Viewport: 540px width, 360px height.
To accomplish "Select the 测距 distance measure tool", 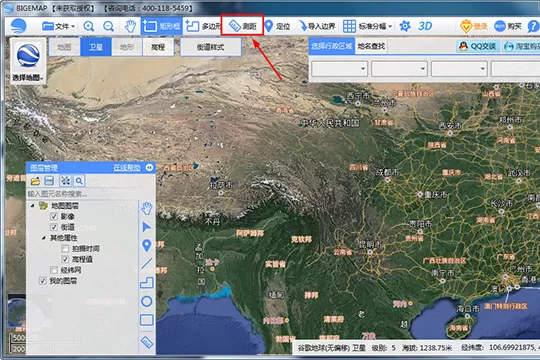I will pos(242,26).
